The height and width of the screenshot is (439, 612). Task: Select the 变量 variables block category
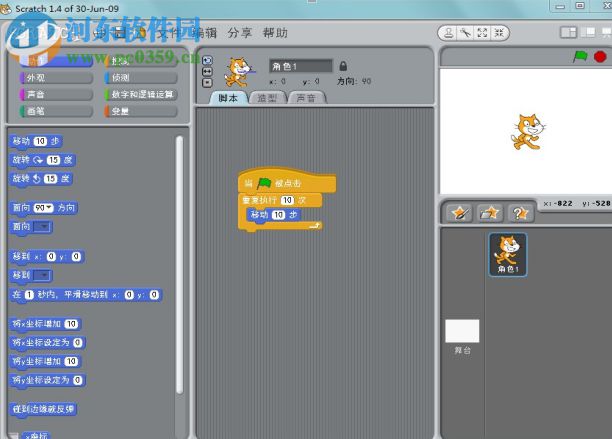141,111
